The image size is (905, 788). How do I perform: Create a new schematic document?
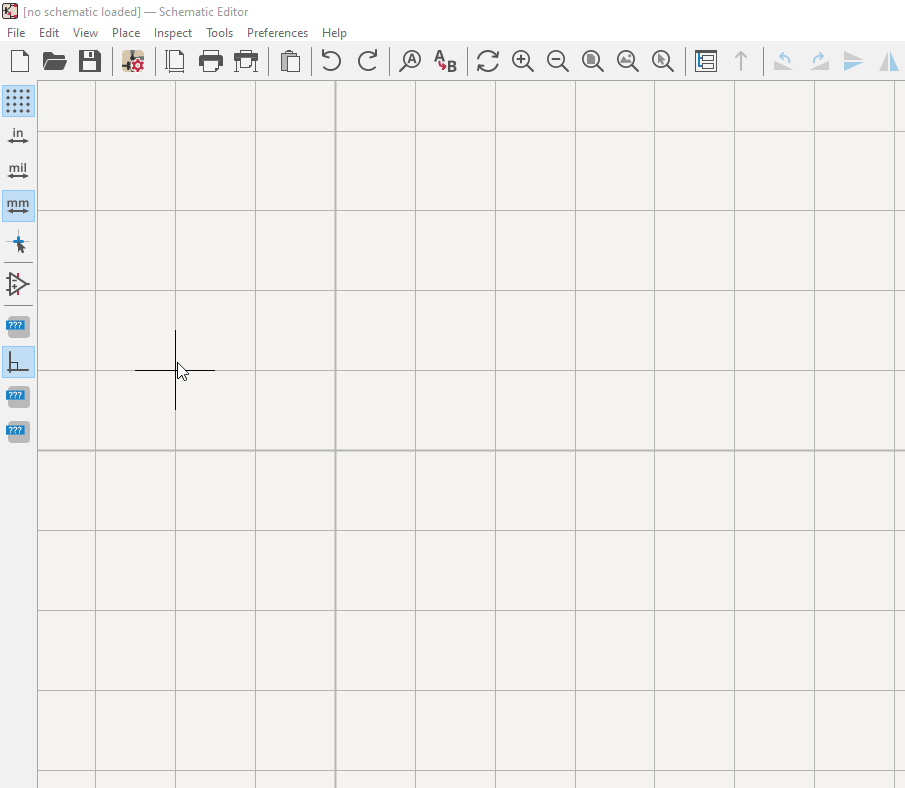point(19,61)
